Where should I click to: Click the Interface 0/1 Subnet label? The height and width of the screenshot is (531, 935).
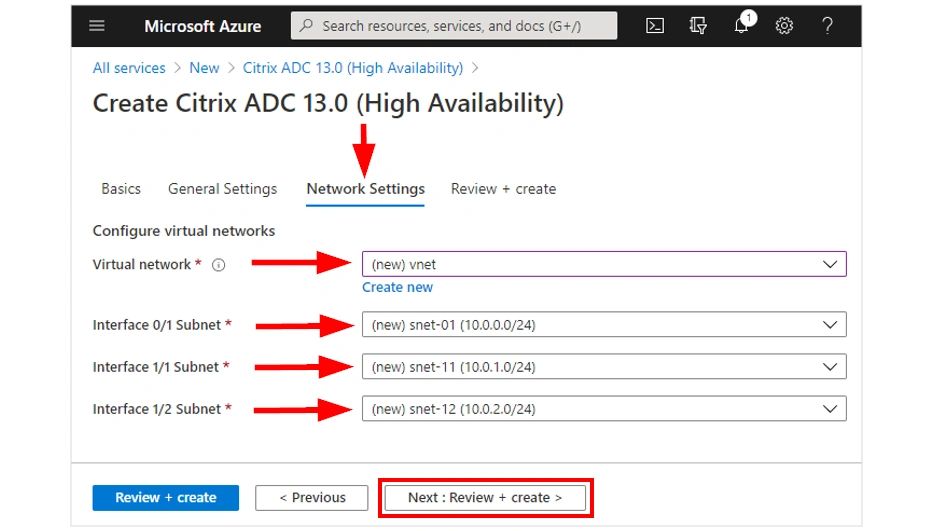click(x=157, y=325)
